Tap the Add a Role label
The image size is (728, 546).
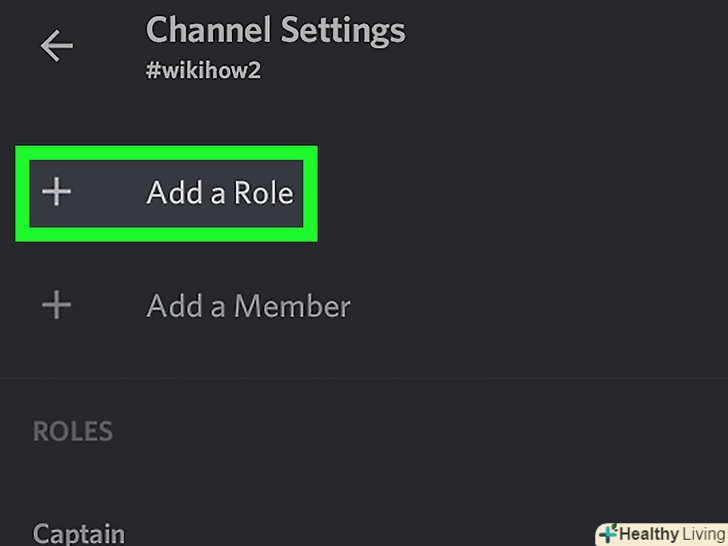(220, 192)
